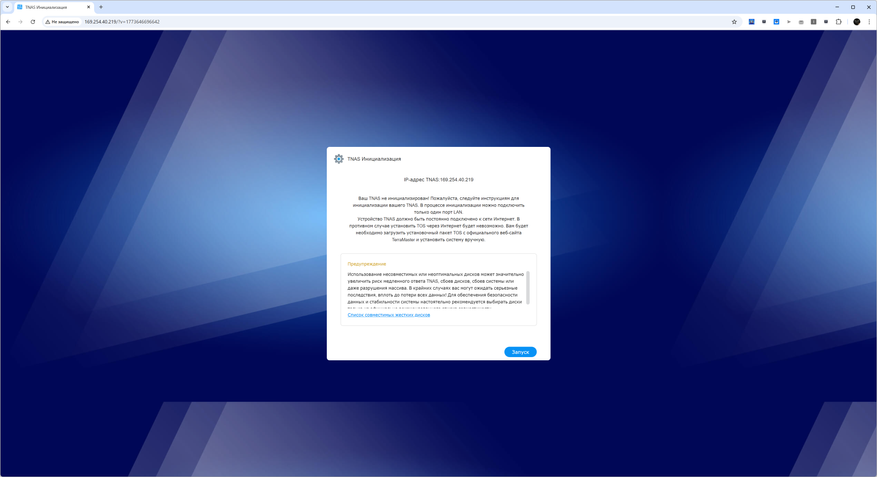Open the Chrome three-dot menu
877x477 pixels.
pyautogui.click(x=869, y=22)
